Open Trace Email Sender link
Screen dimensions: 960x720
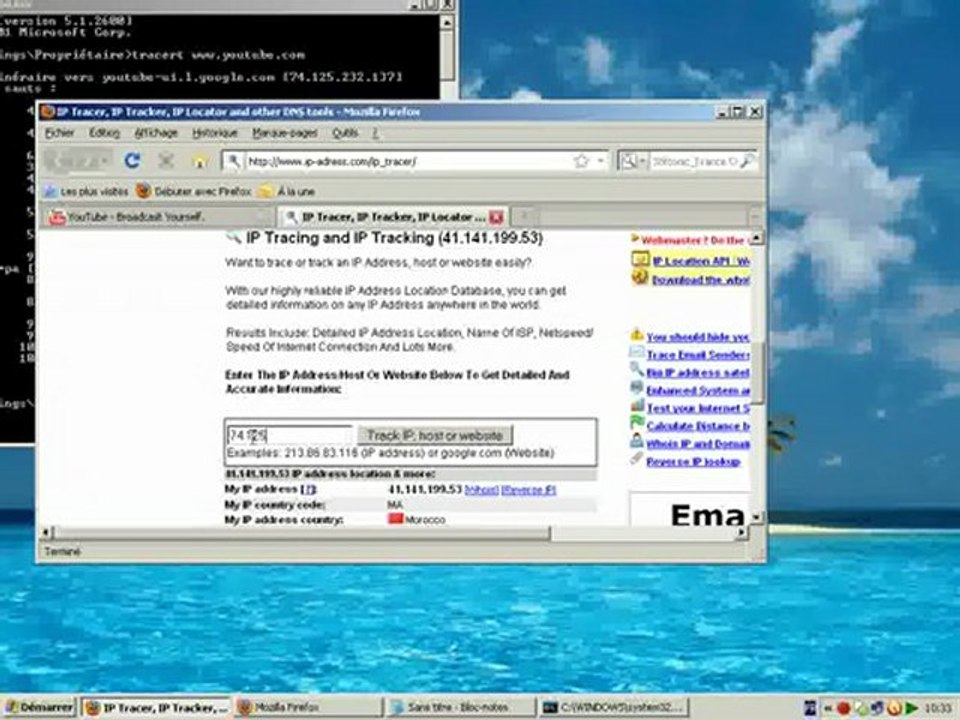tap(697, 354)
